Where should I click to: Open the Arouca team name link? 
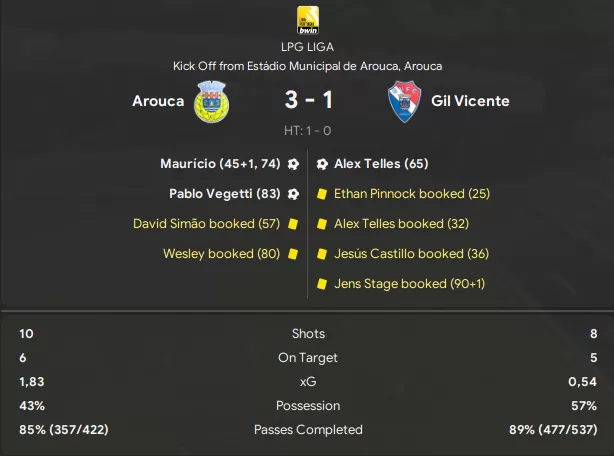pyautogui.click(x=158, y=101)
